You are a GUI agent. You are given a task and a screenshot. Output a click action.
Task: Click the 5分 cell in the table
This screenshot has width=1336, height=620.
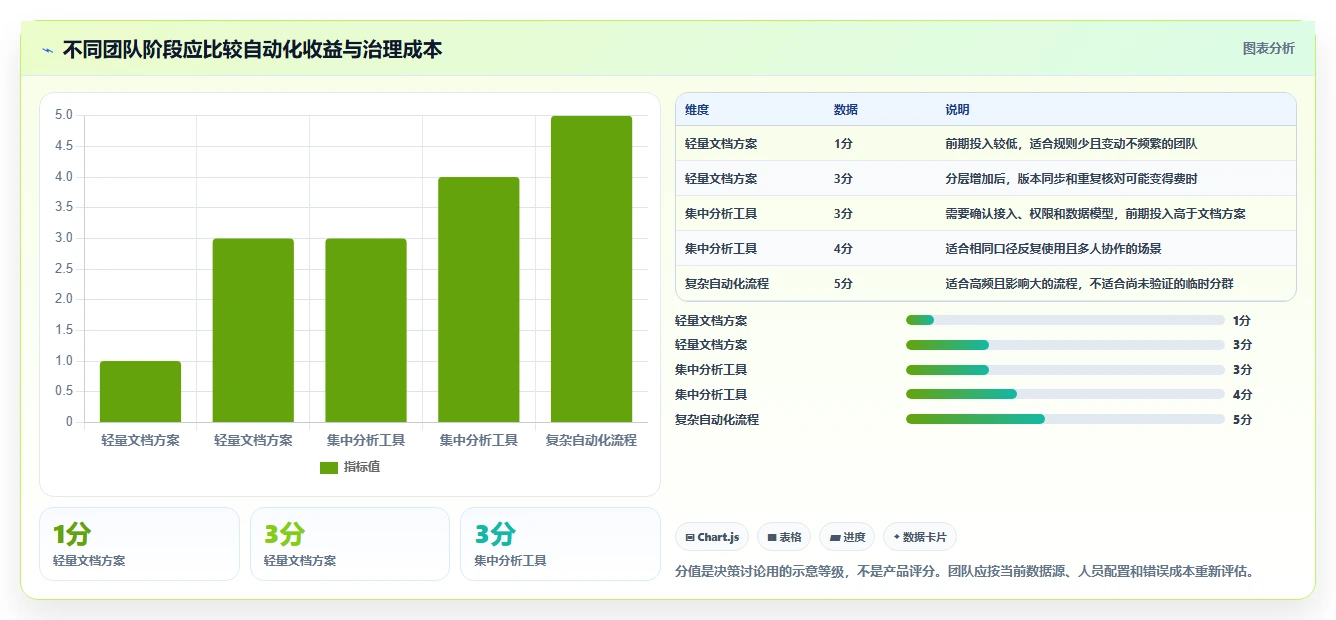tap(843, 284)
